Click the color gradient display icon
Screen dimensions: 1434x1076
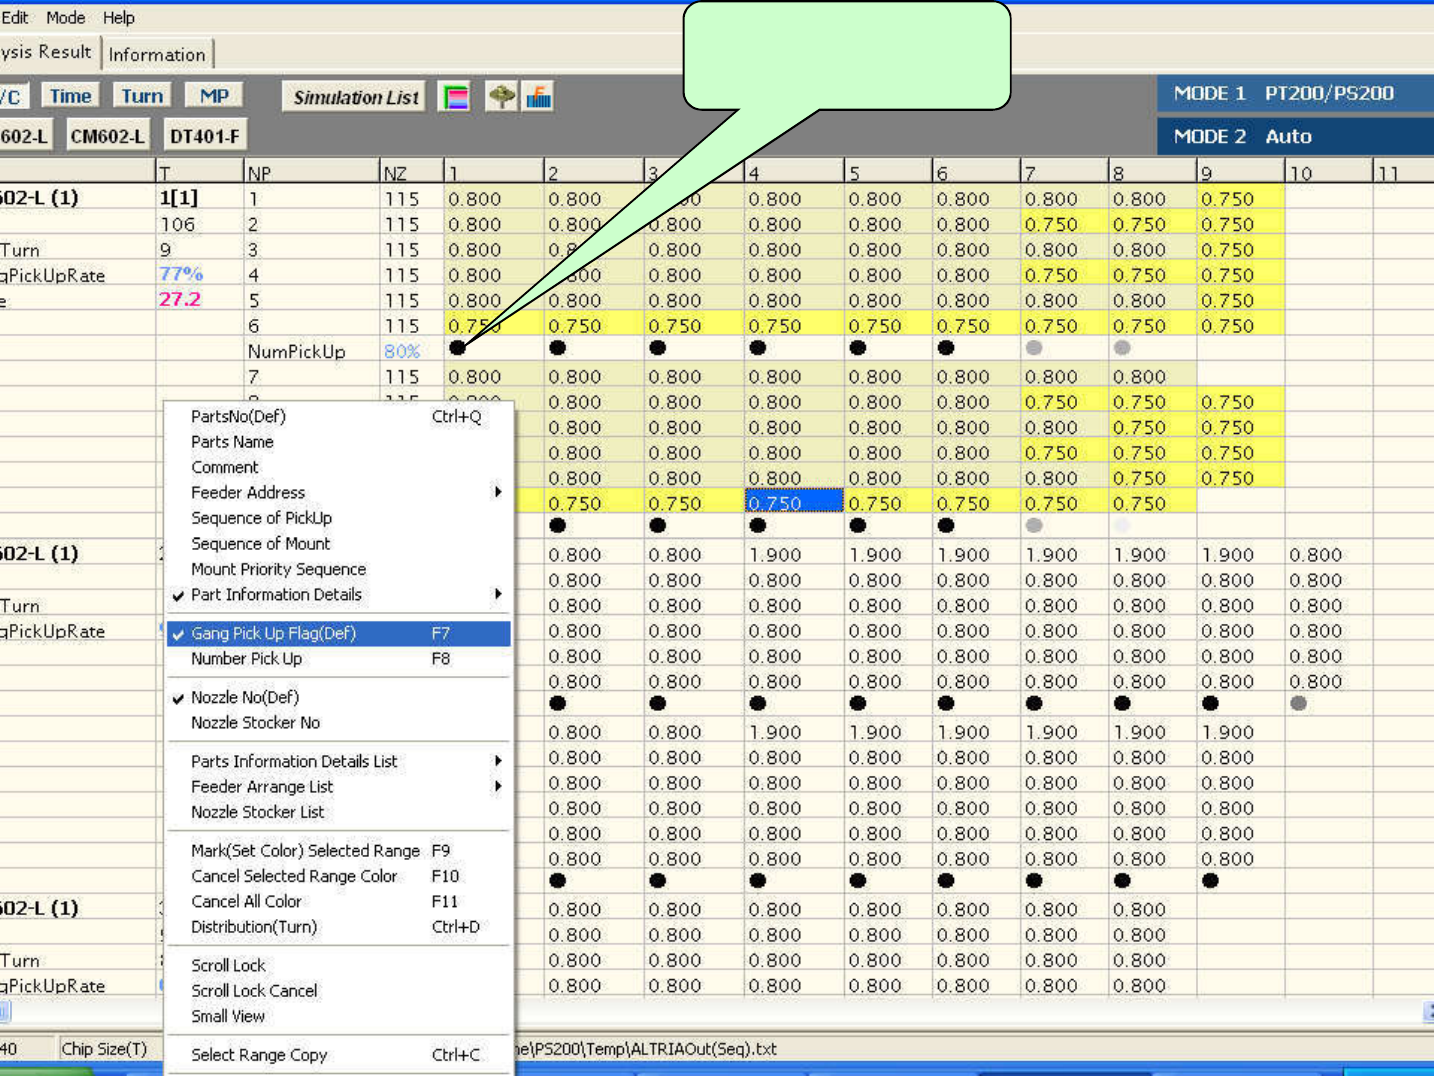pos(455,97)
